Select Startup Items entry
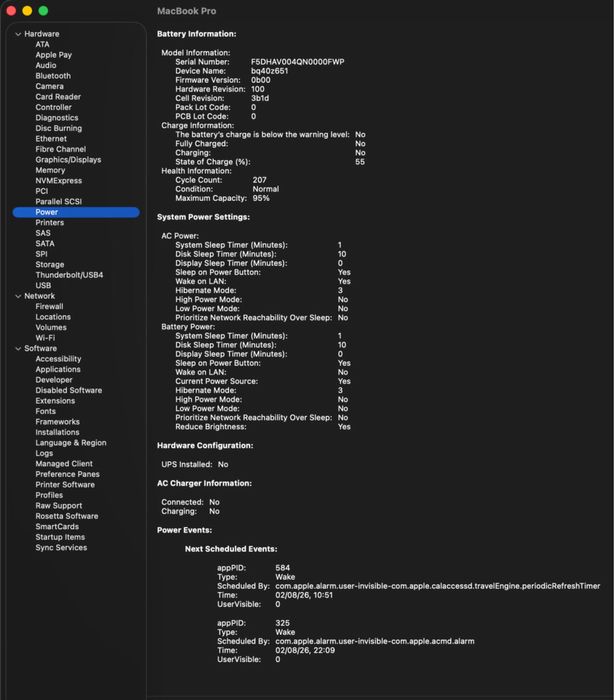The height and width of the screenshot is (700, 614). [x=60, y=537]
